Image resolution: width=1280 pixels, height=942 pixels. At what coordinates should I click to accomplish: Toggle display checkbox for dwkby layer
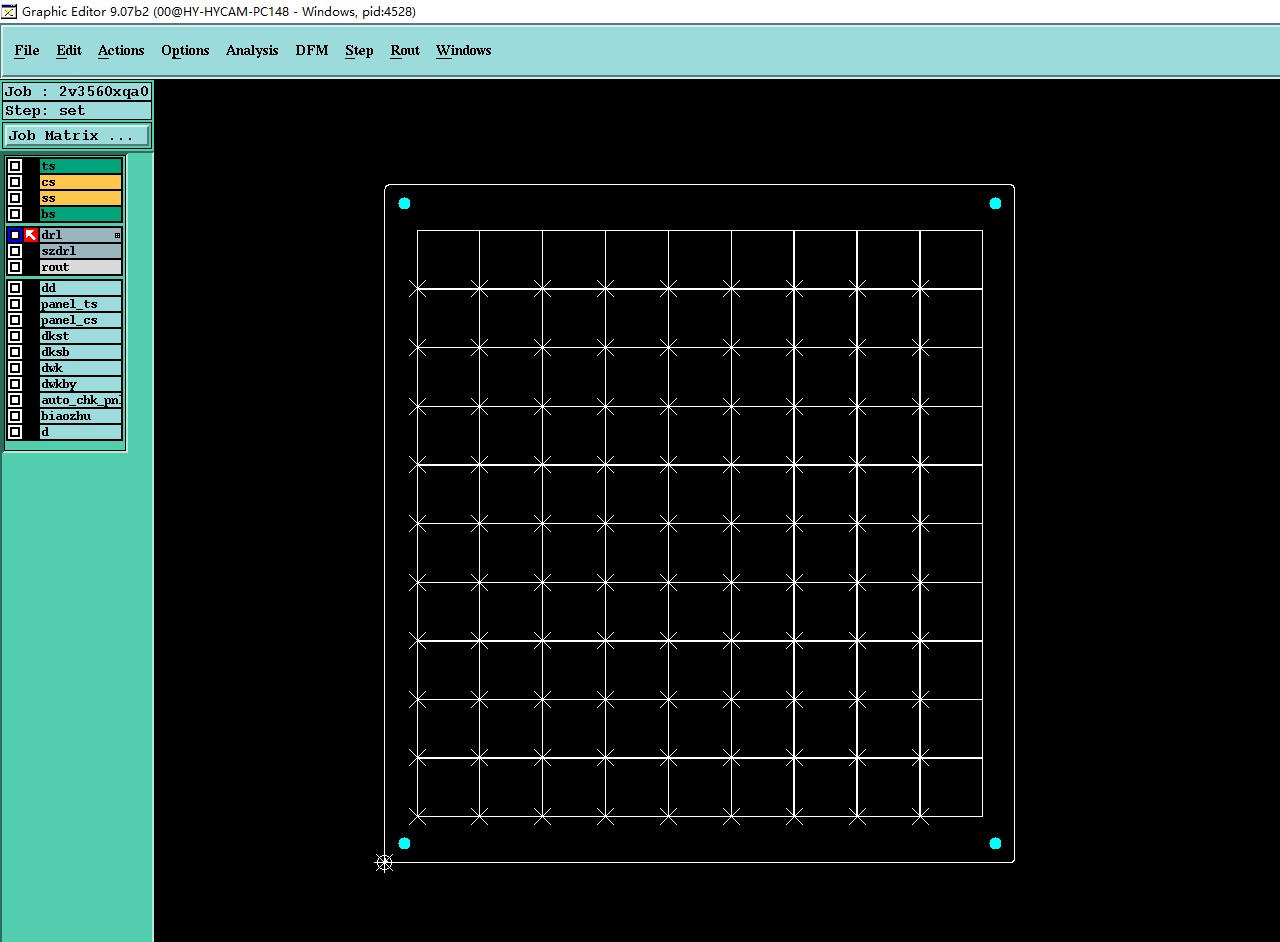[15, 384]
